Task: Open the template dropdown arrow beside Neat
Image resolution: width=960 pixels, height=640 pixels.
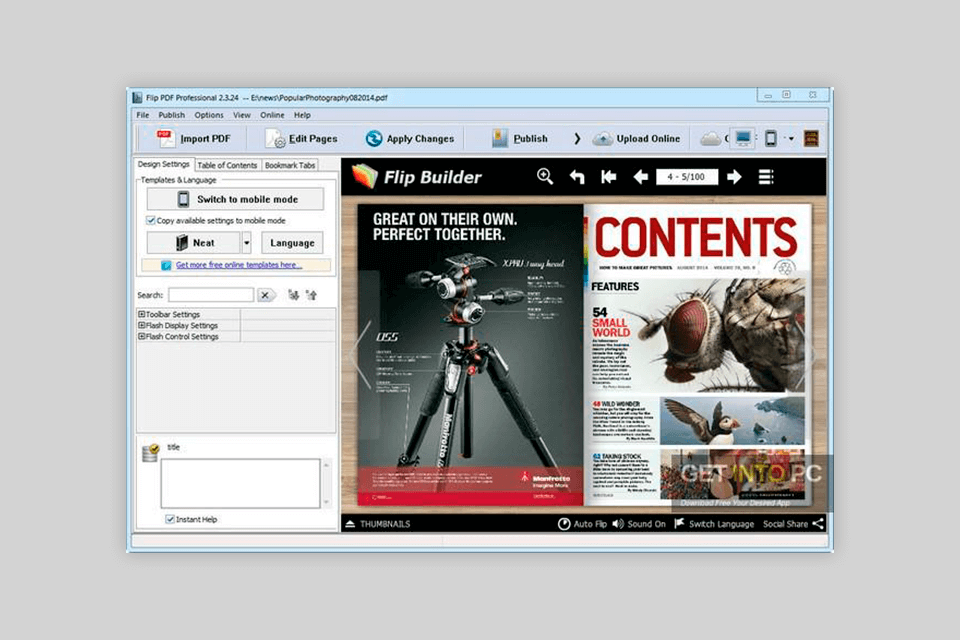Action: click(x=246, y=243)
